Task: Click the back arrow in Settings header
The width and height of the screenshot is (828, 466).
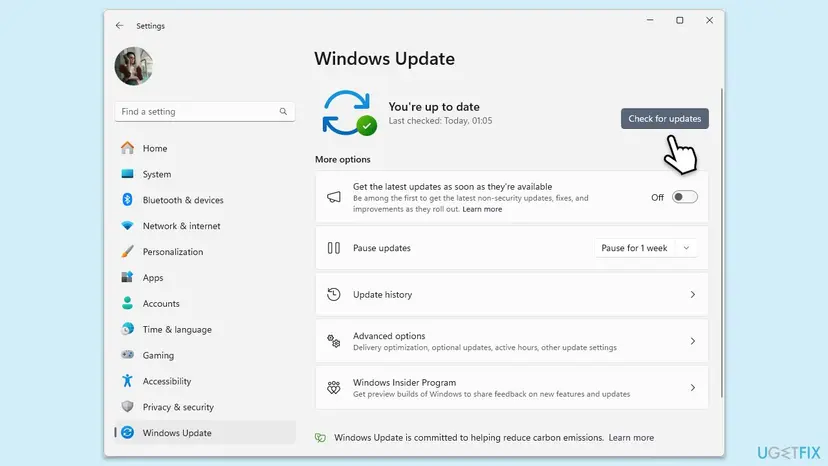Action: click(x=119, y=25)
